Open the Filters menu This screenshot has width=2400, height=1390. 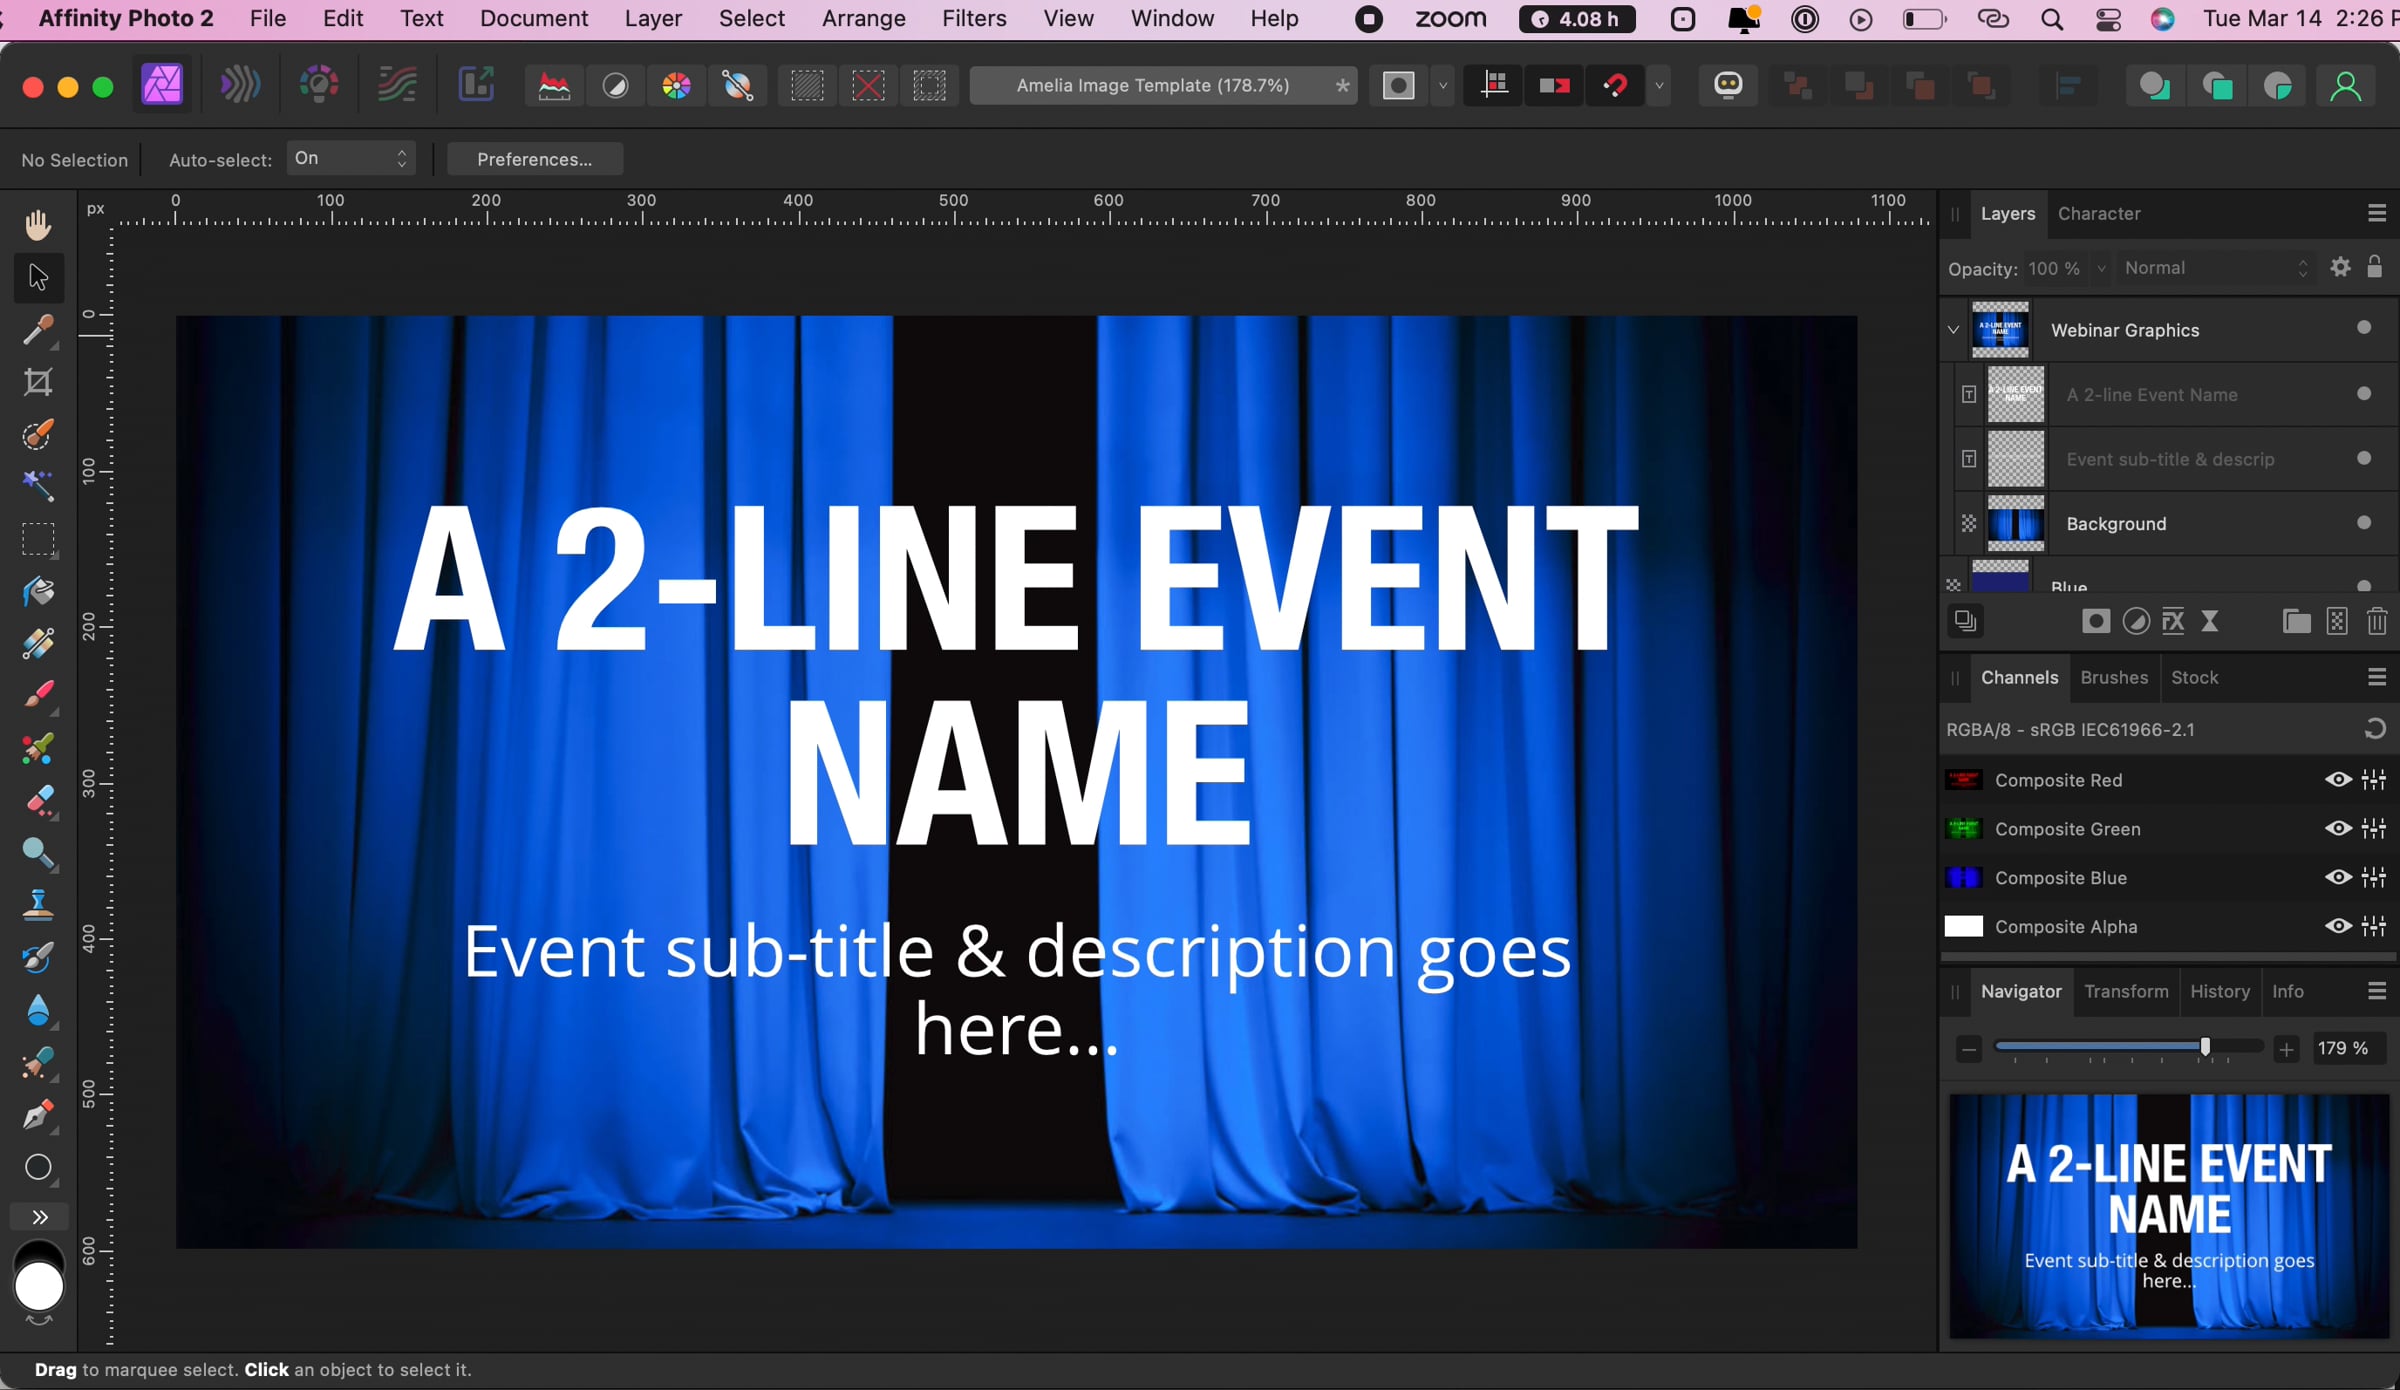(973, 19)
